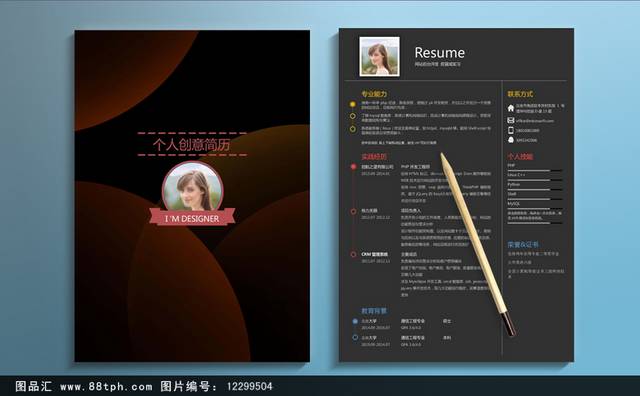Image resolution: width=640 pixels, height=396 pixels.
Task: Click the mobile phone icon
Action: (x=511, y=130)
